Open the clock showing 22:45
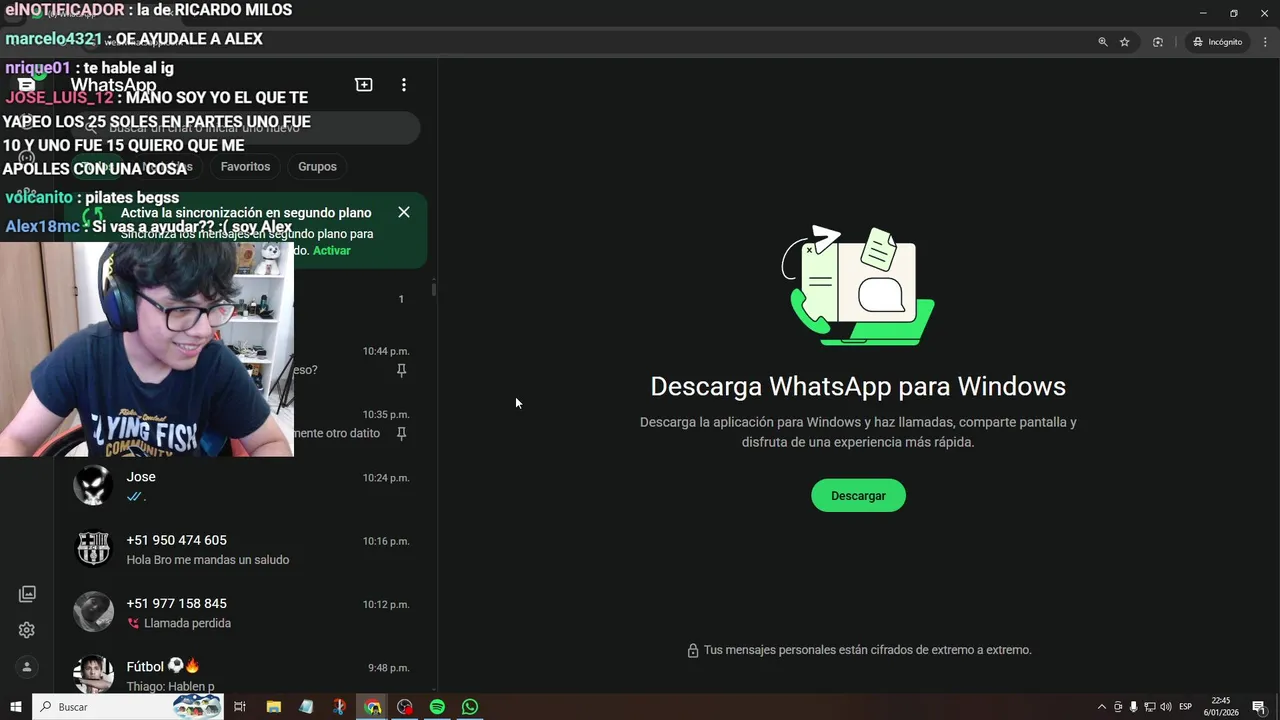 pyautogui.click(x=1221, y=707)
